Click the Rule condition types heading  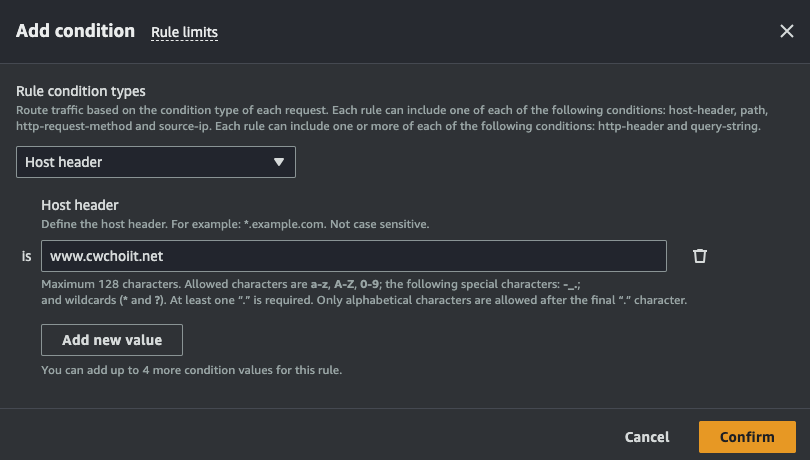(x=81, y=91)
